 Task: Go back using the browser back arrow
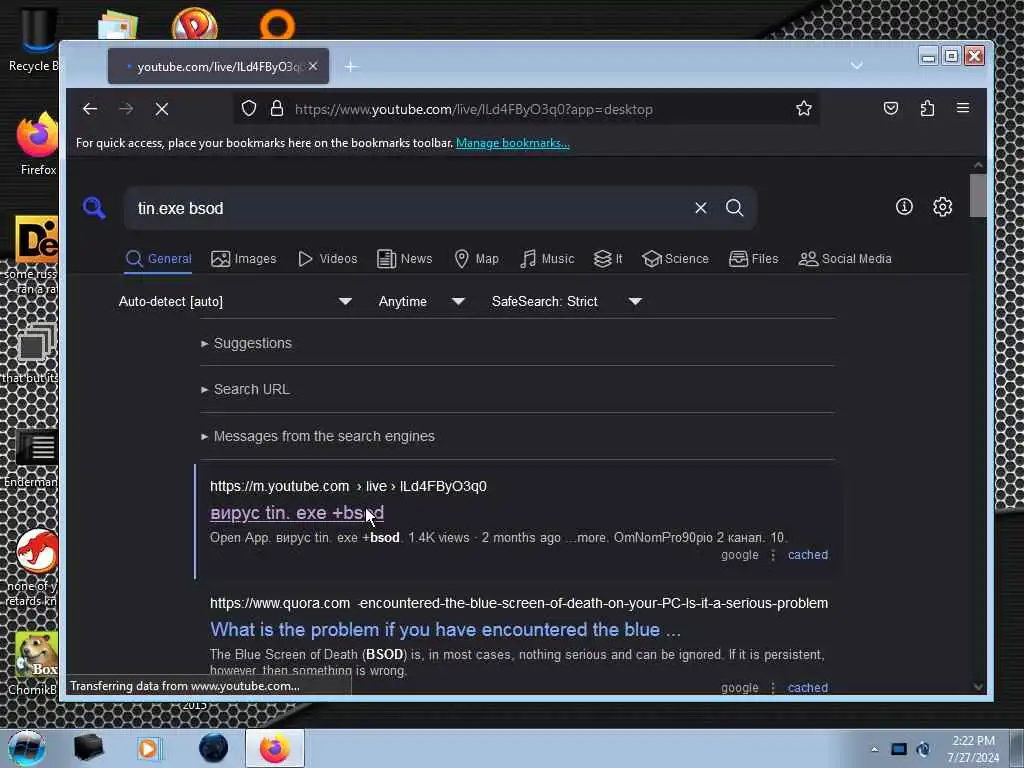[x=90, y=109]
